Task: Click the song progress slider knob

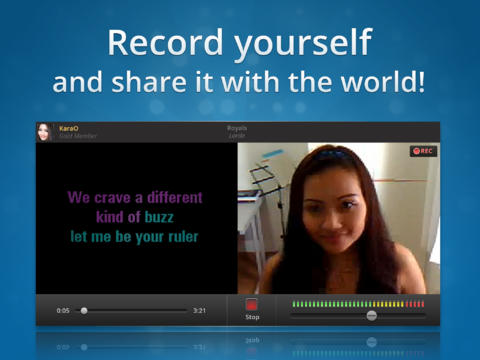Action: click(84, 311)
